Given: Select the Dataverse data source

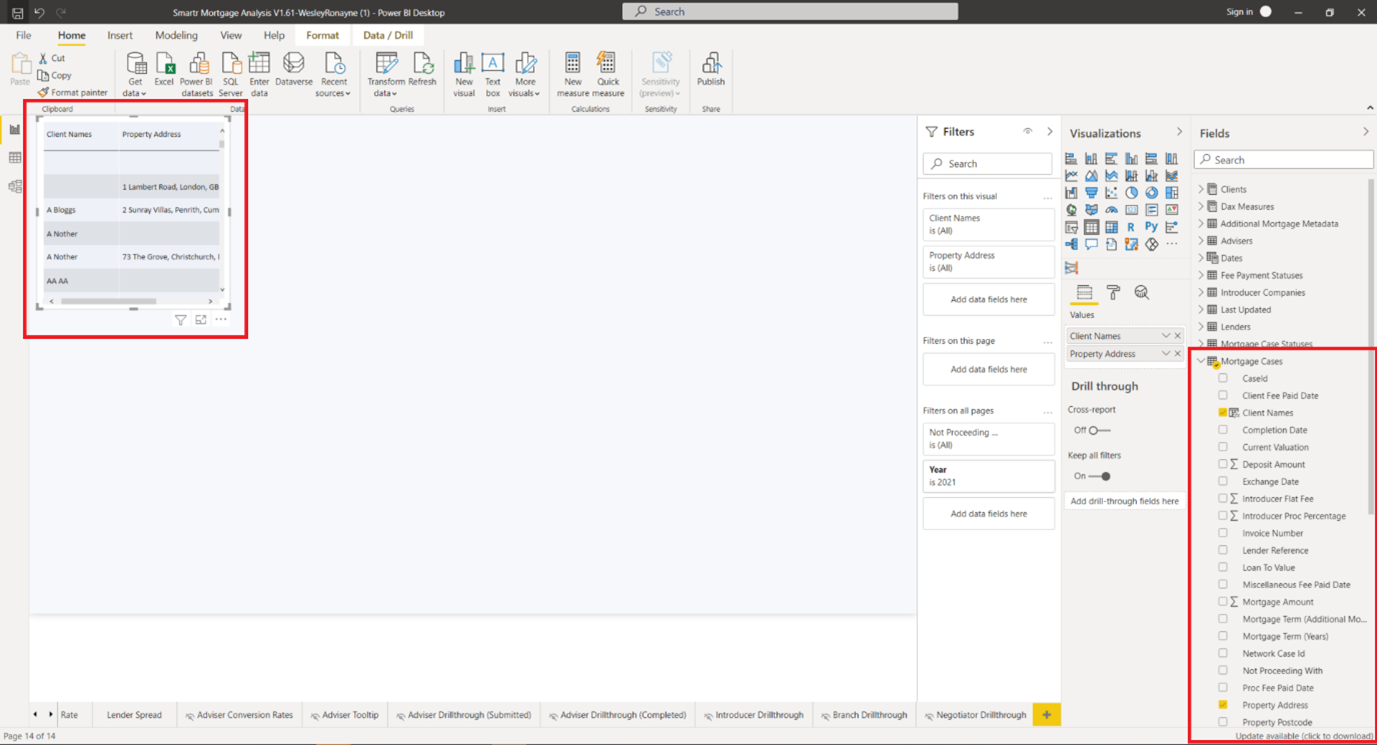Looking at the screenshot, I should (x=294, y=70).
